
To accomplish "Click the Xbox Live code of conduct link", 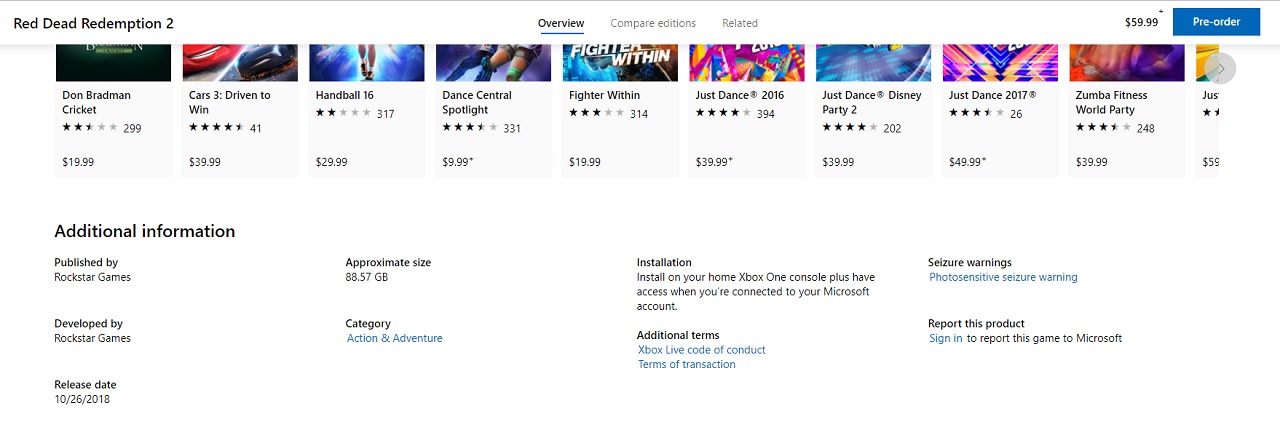I will [702, 350].
